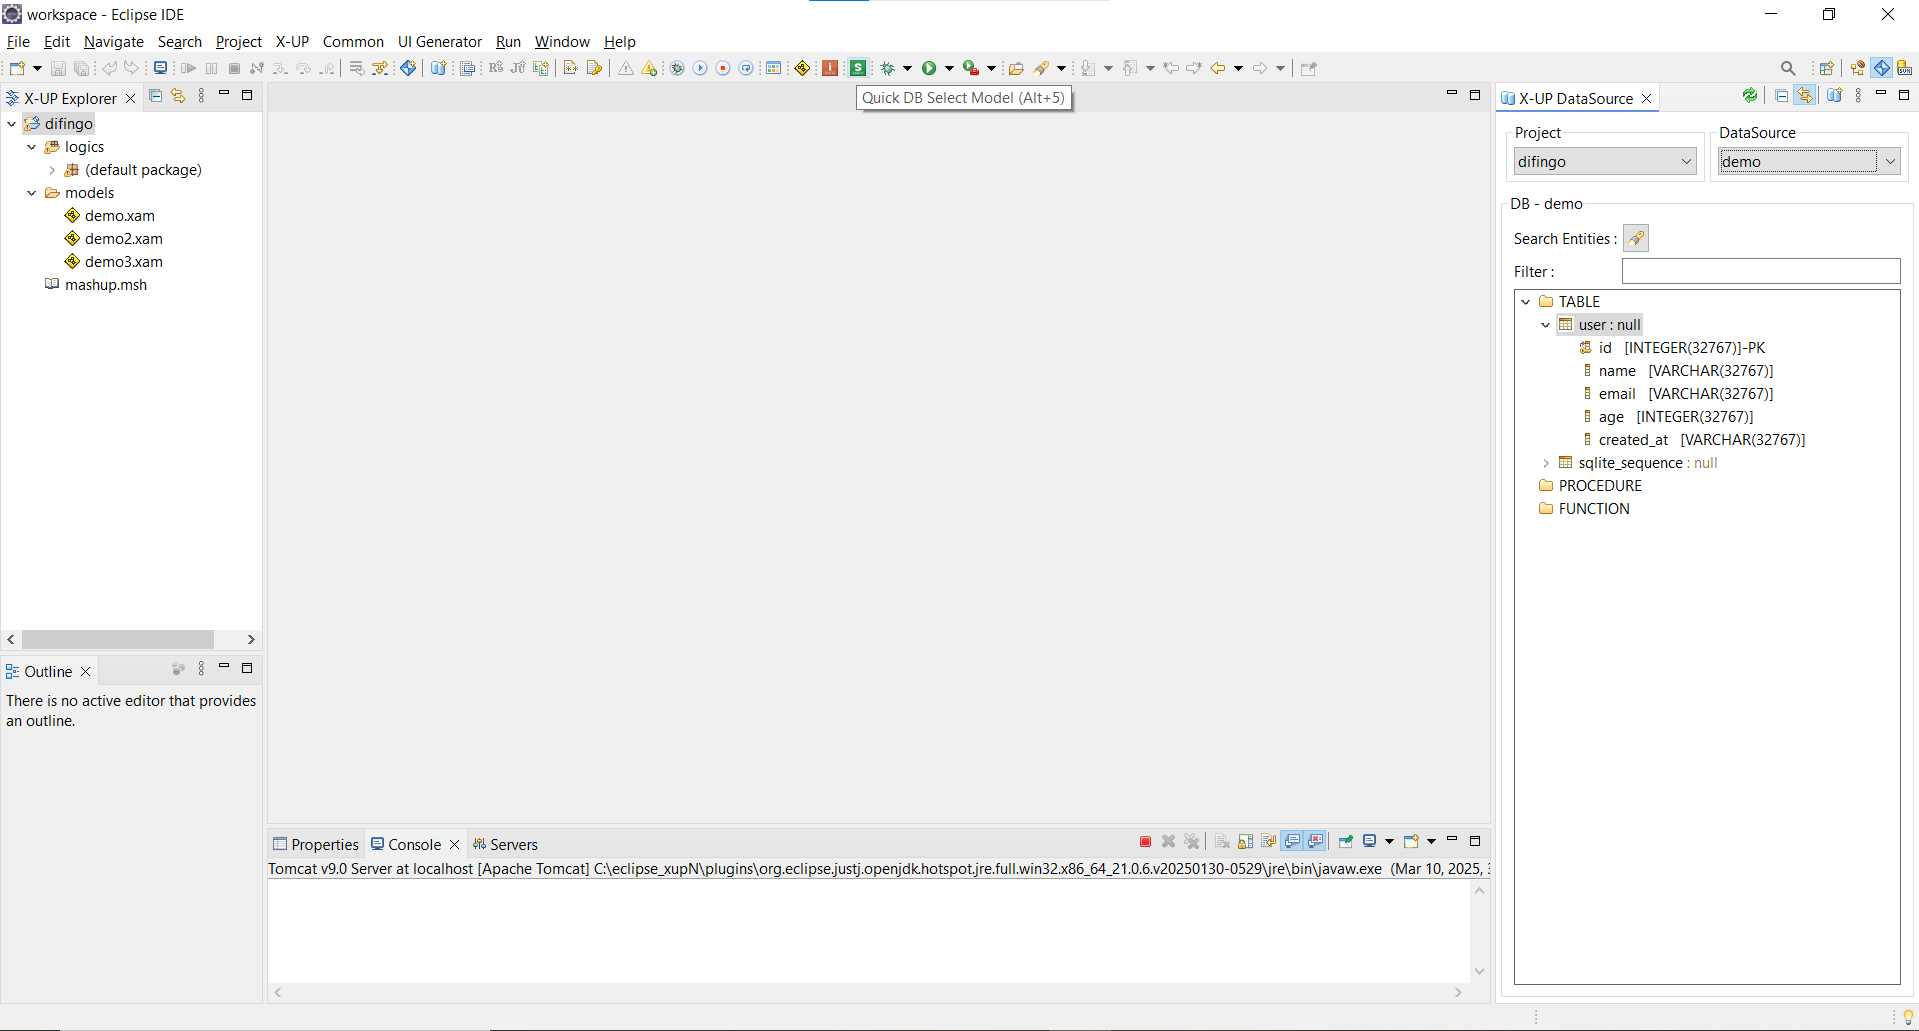This screenshot has width=1919, height=1031.
Task: Click the Run green play toolbar icon
Action: [x=929, y=68]
